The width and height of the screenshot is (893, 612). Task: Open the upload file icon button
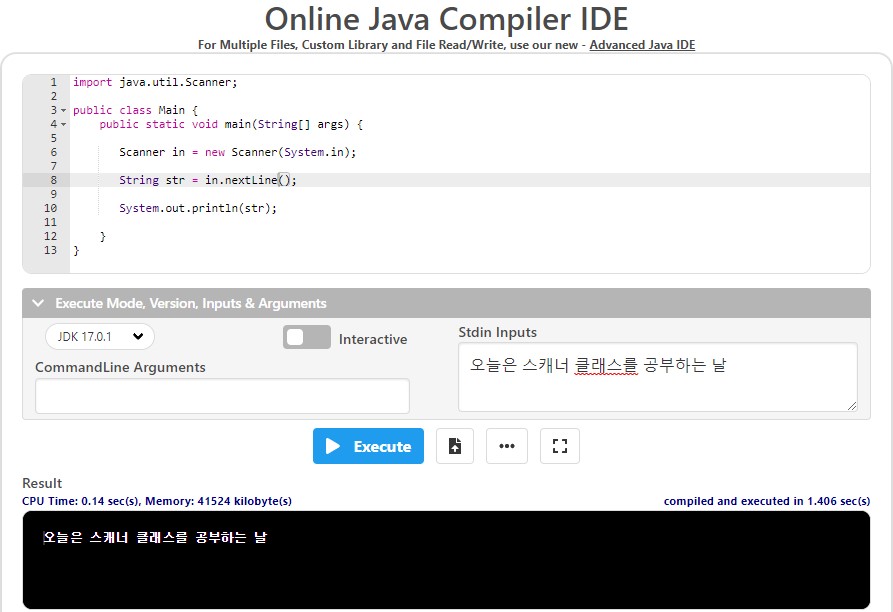[x=454, y=446]
